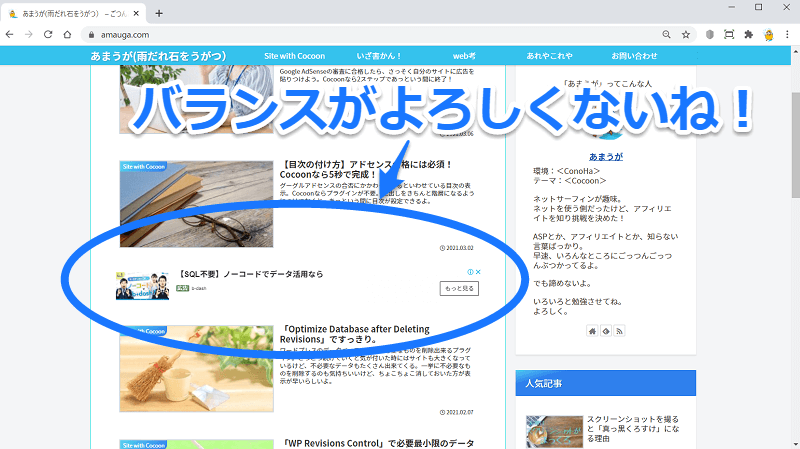The image size is (800, 449).
Task: Open the new tab plus button
Action: pos(159,13)
